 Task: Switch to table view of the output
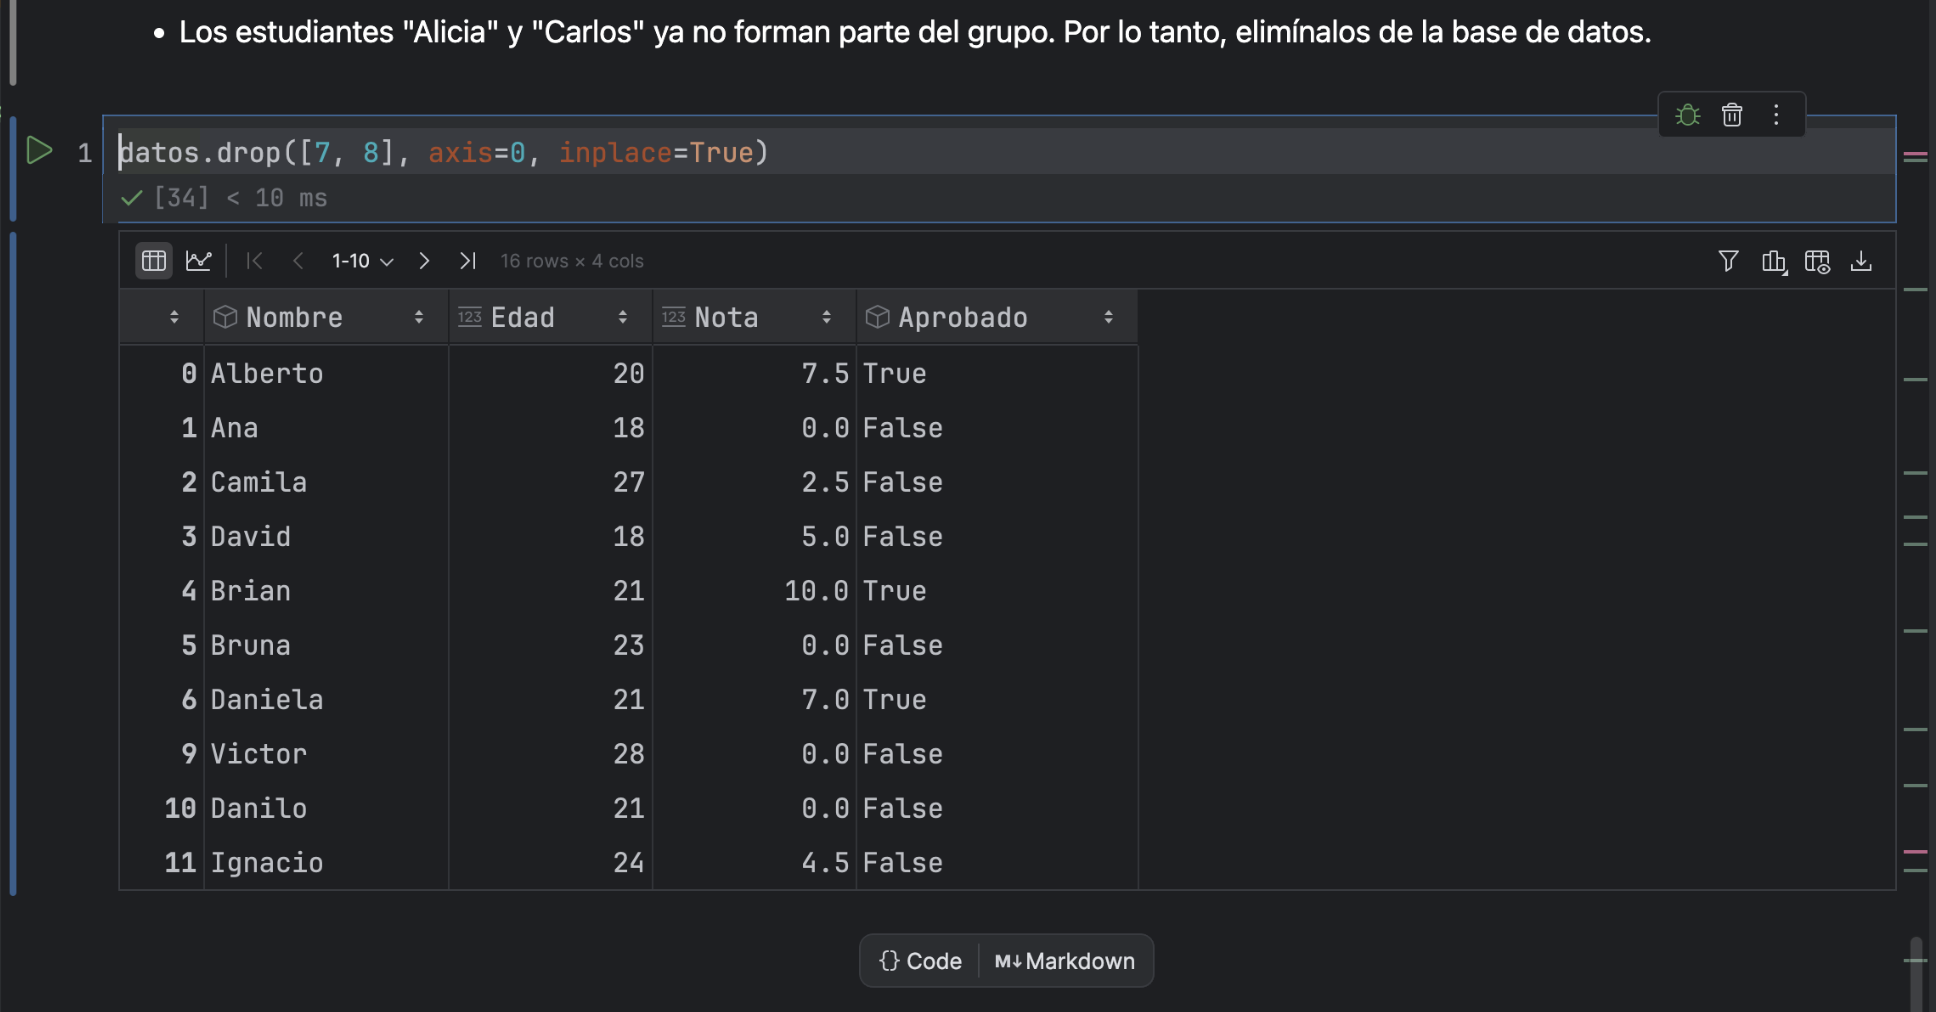click(x=154, y=261)
